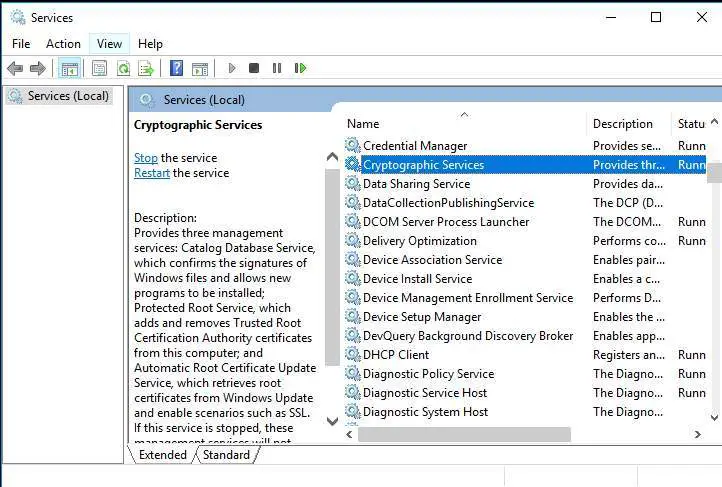Click the Refresh toolbar icon
Image resolution: width=722 pixels, height=487 pixels.
point(123,69)
